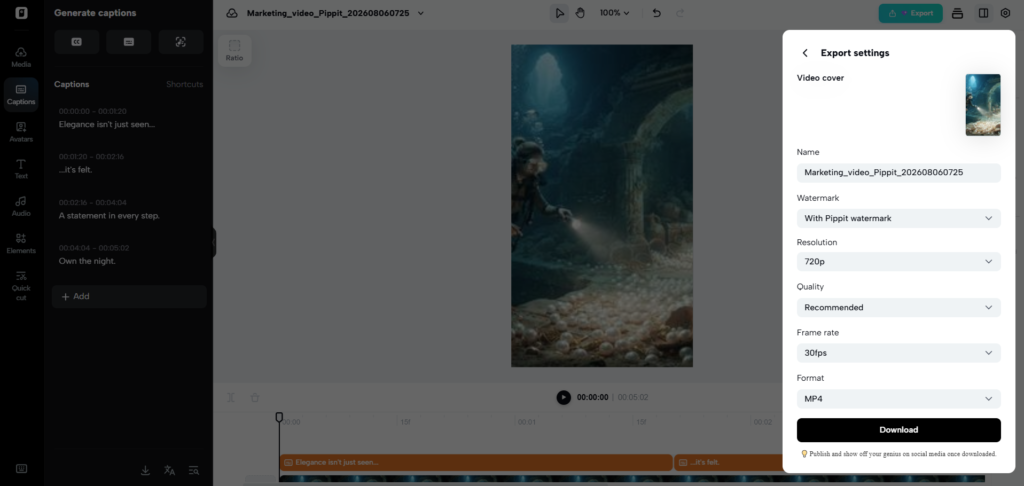The width and height of the screenshot is (1024, 486).
Task: Toggle the side panel layout icon
Action: [984, 13]
